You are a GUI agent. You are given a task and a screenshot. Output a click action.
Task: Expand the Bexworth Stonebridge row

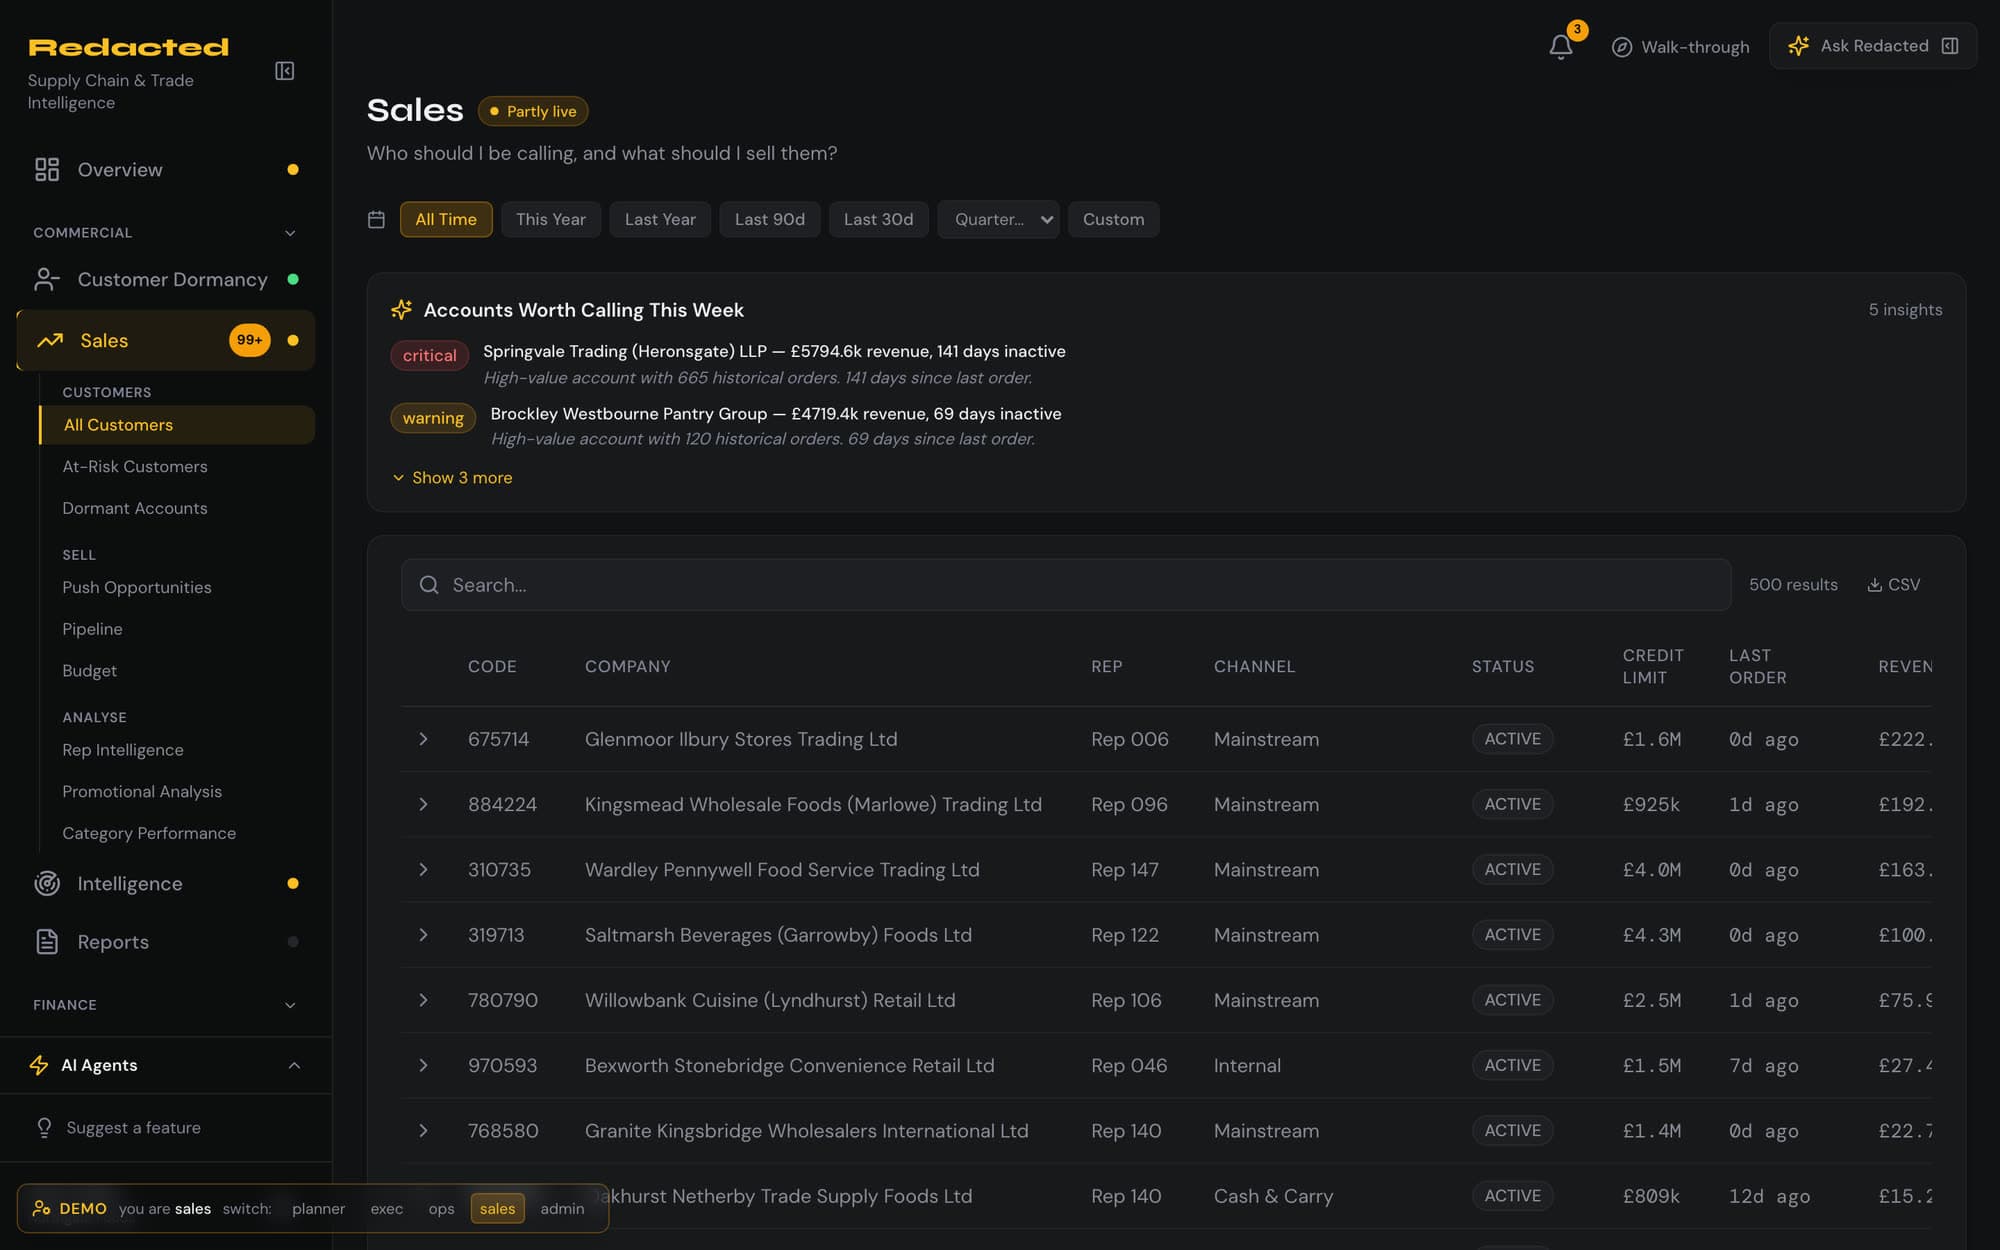point(423,1065)
